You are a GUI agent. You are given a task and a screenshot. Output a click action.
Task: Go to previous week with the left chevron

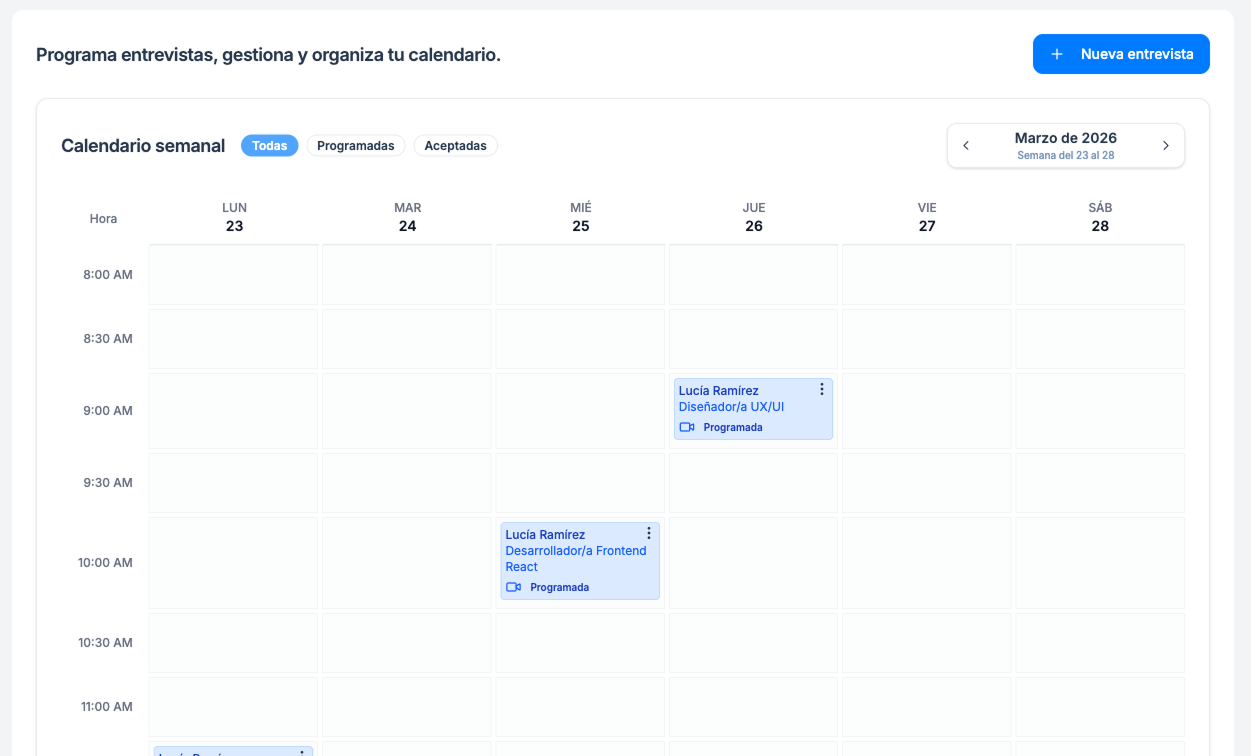[966, 145]
